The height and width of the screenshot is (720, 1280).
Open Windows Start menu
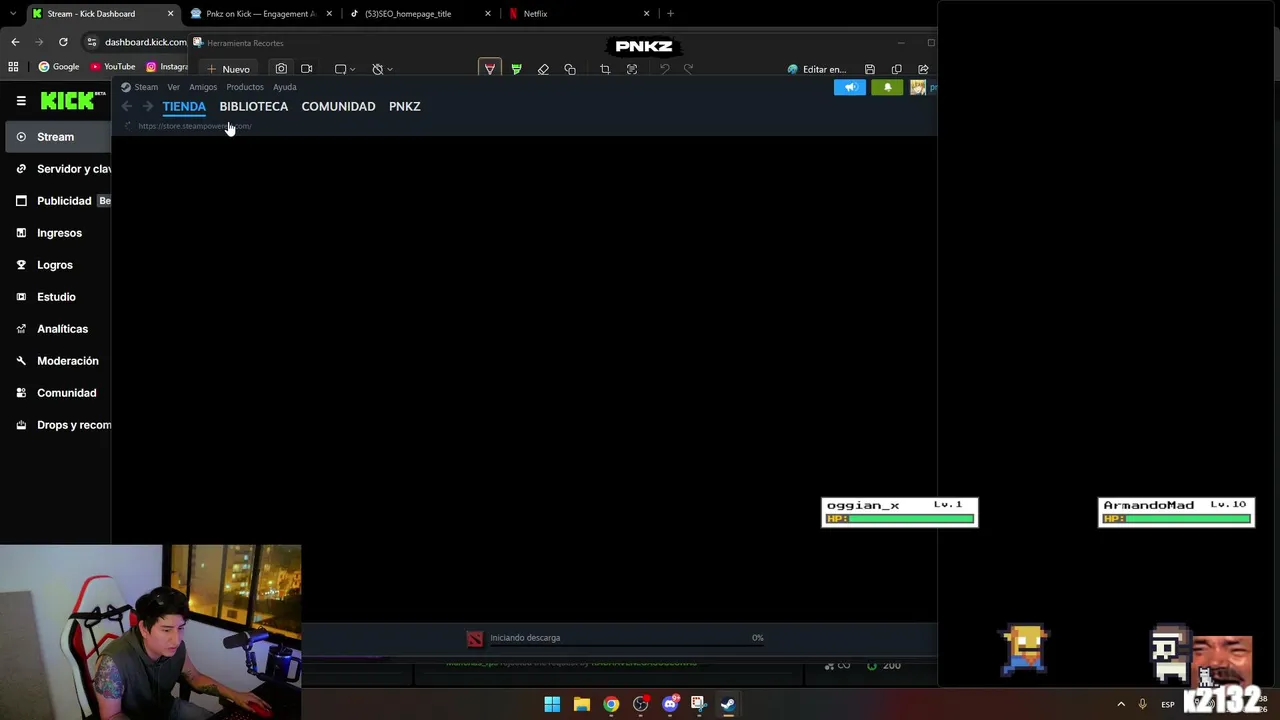point(552,704)
